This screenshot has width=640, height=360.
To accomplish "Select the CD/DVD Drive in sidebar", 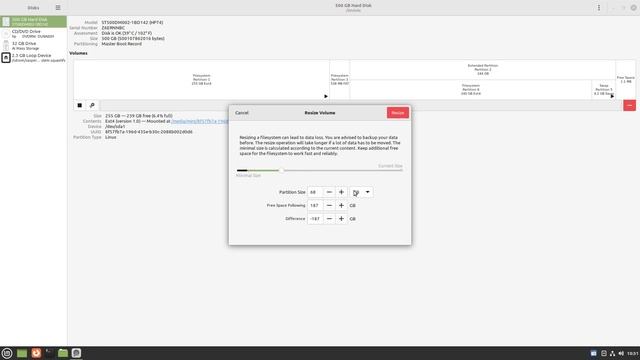I will point(33,33).
